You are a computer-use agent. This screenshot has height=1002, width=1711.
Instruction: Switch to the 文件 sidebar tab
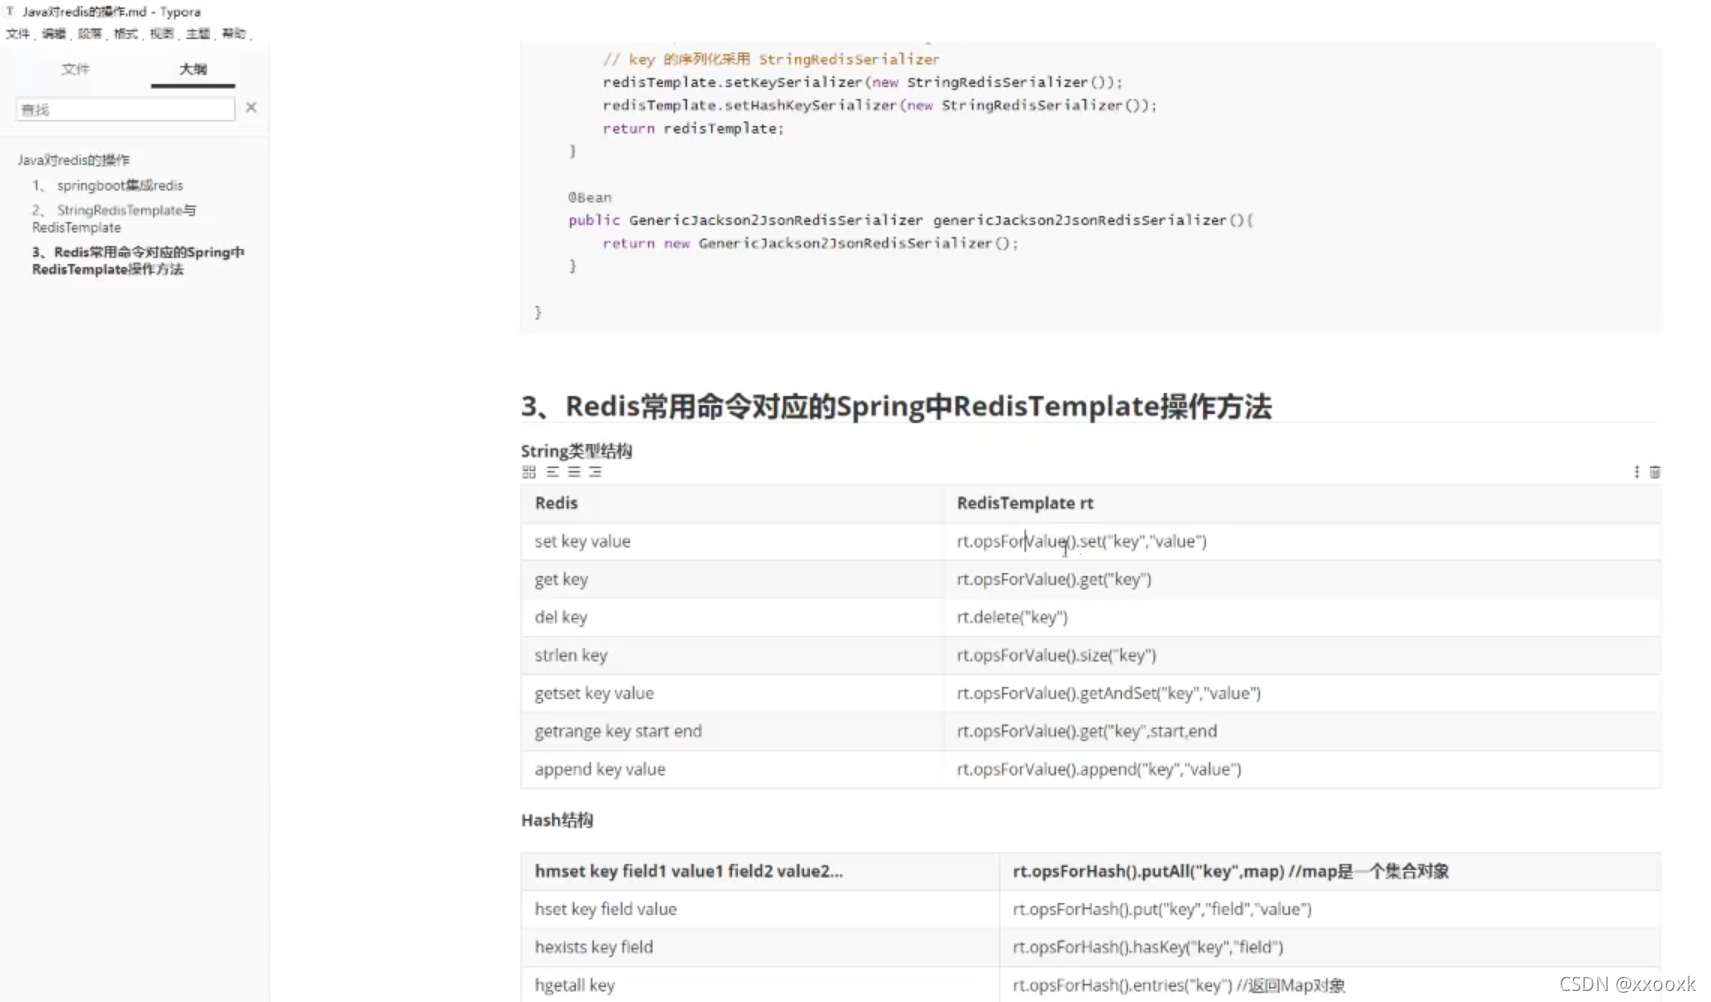pos(75,69)
